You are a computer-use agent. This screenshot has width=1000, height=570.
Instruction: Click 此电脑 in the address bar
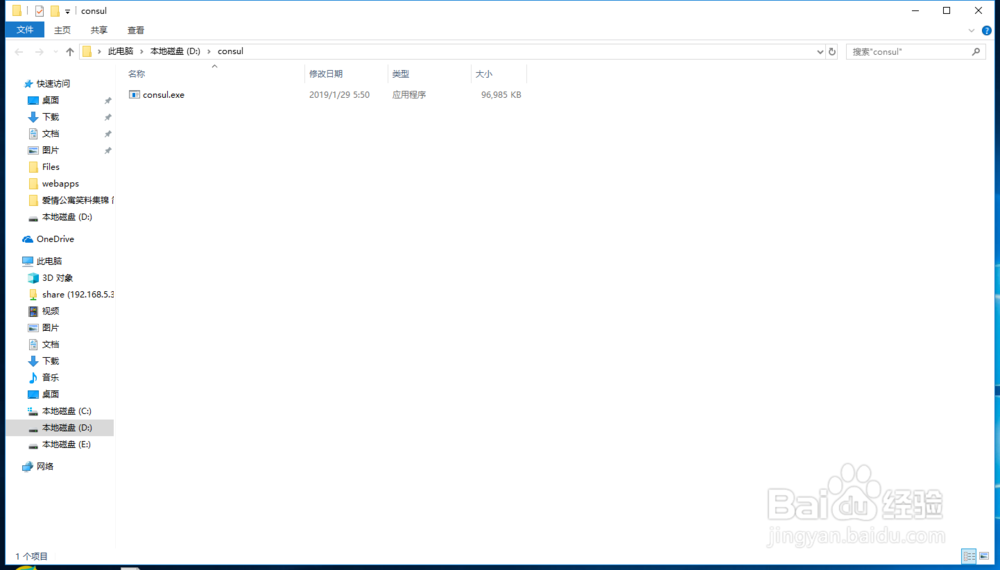tap(121, 51)
